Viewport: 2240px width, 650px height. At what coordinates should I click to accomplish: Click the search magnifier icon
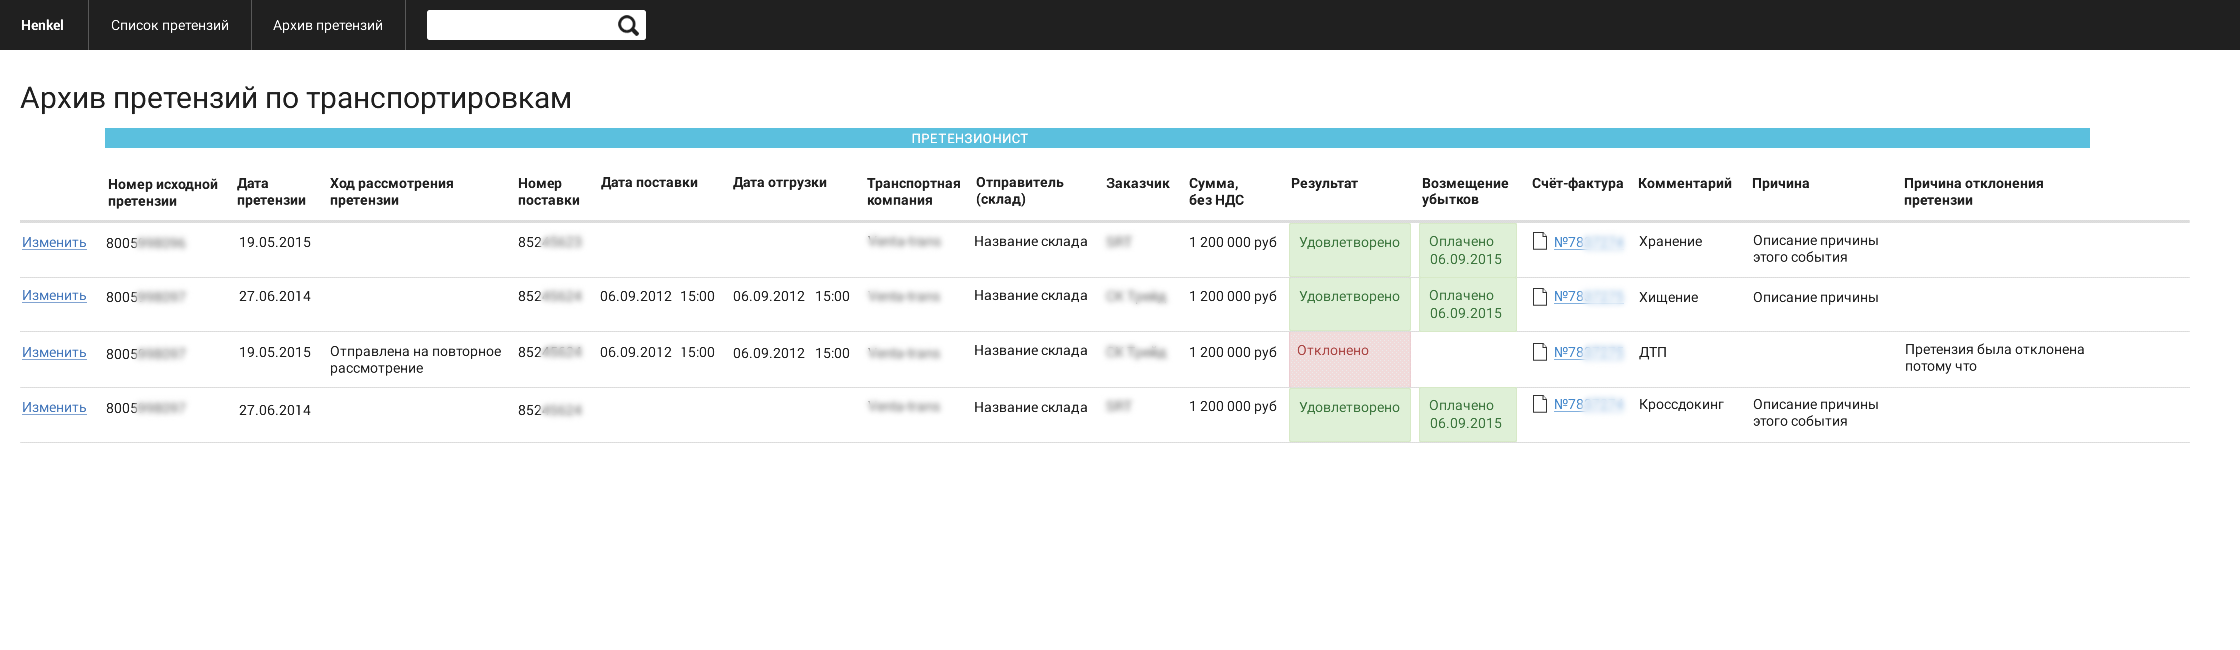click(627, 26)
